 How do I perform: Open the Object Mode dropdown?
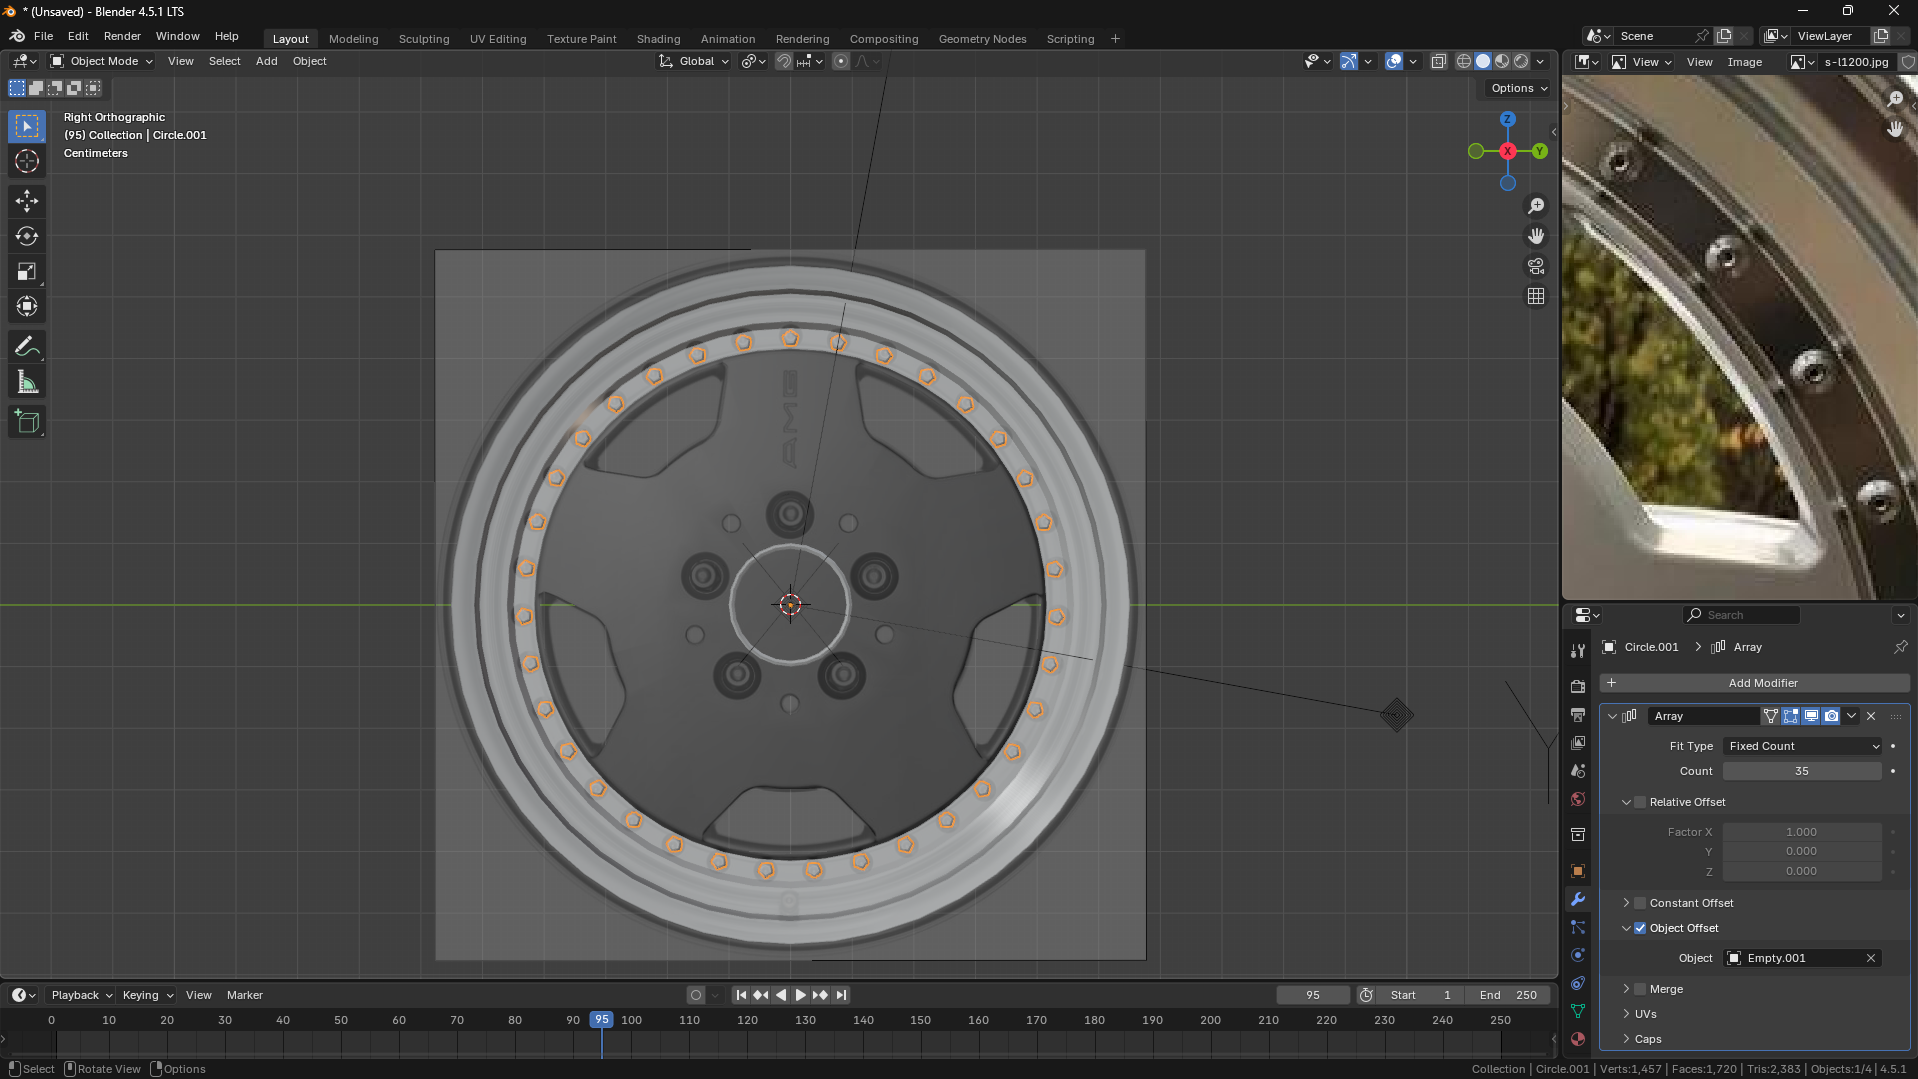[102, 61]
